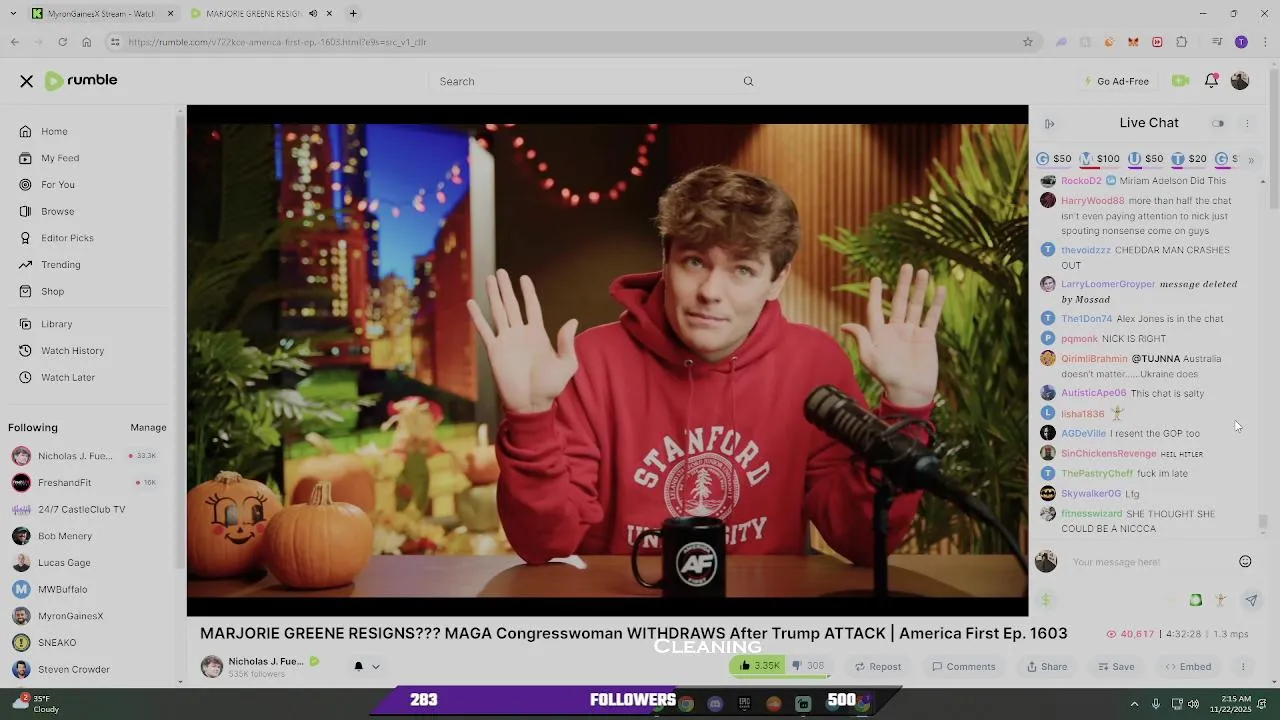The image size is (1280, 720).
Task: Toggle channel notification bell under video
Action: point(358,667)
